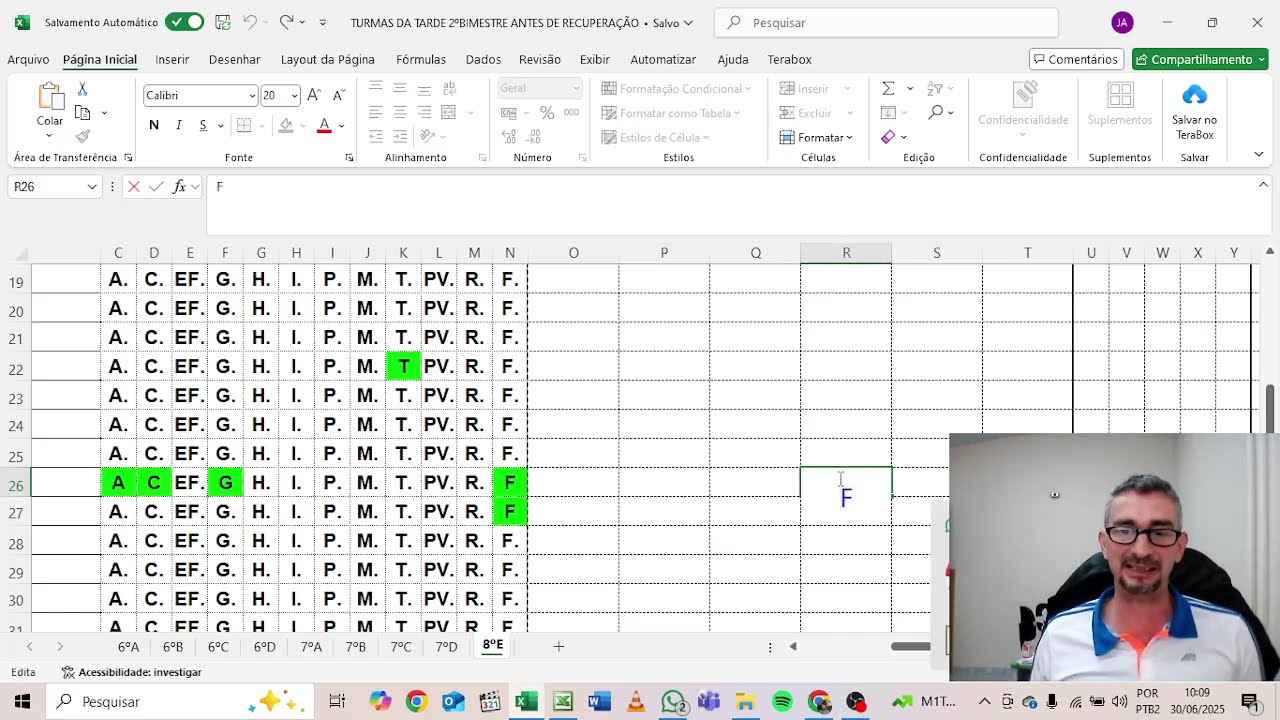This screenshot has width=1280, height=720.
Task: Click the Decrease Font Size icon
Action: 340,95
